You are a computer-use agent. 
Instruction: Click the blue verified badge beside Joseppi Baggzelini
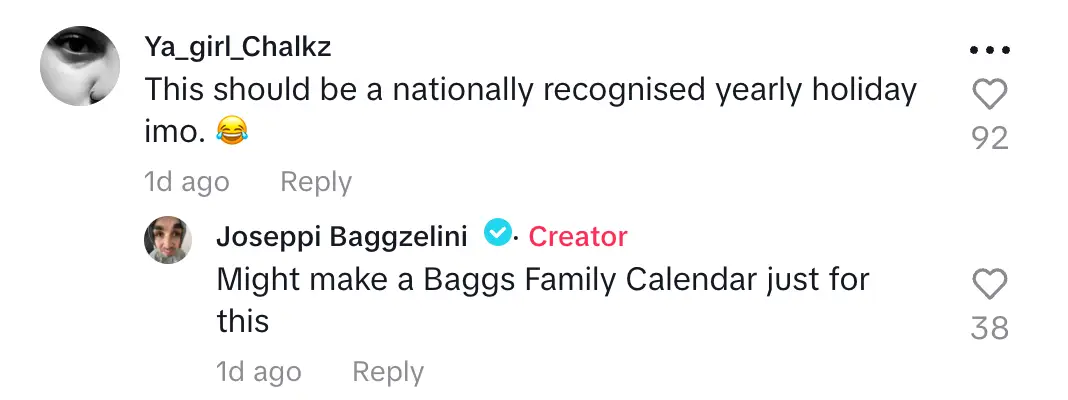pos(496,234)
